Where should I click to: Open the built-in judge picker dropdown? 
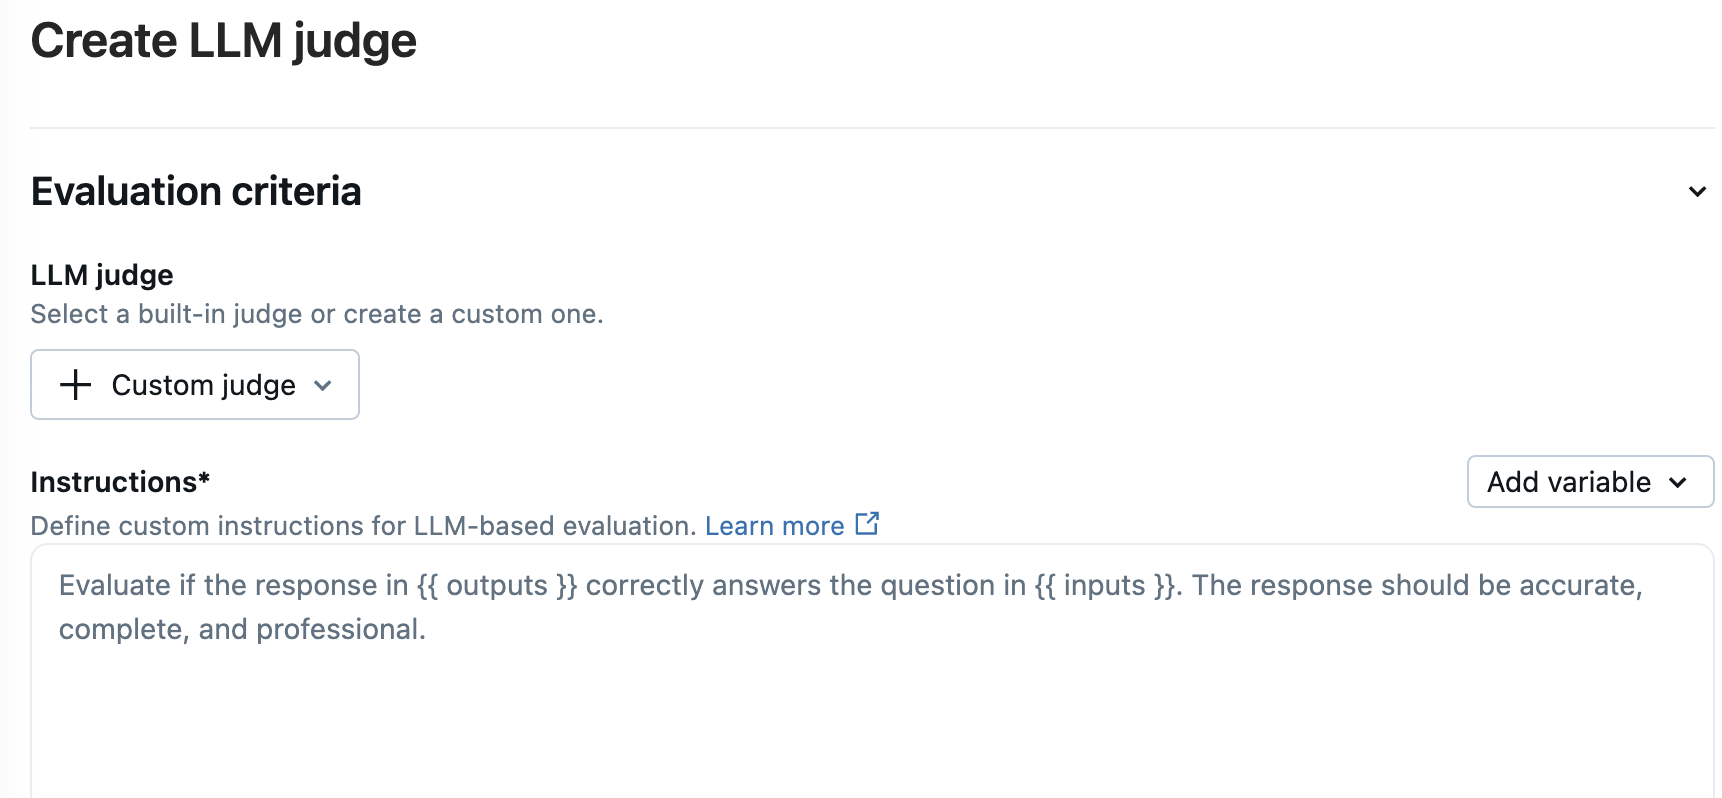click(194, 384)
